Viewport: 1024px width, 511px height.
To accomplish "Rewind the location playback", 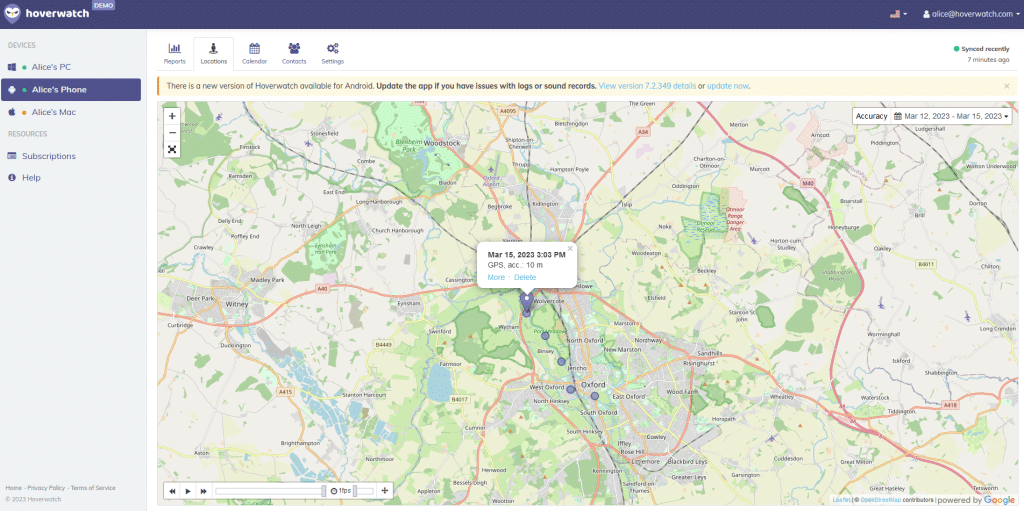I will 172,491.
